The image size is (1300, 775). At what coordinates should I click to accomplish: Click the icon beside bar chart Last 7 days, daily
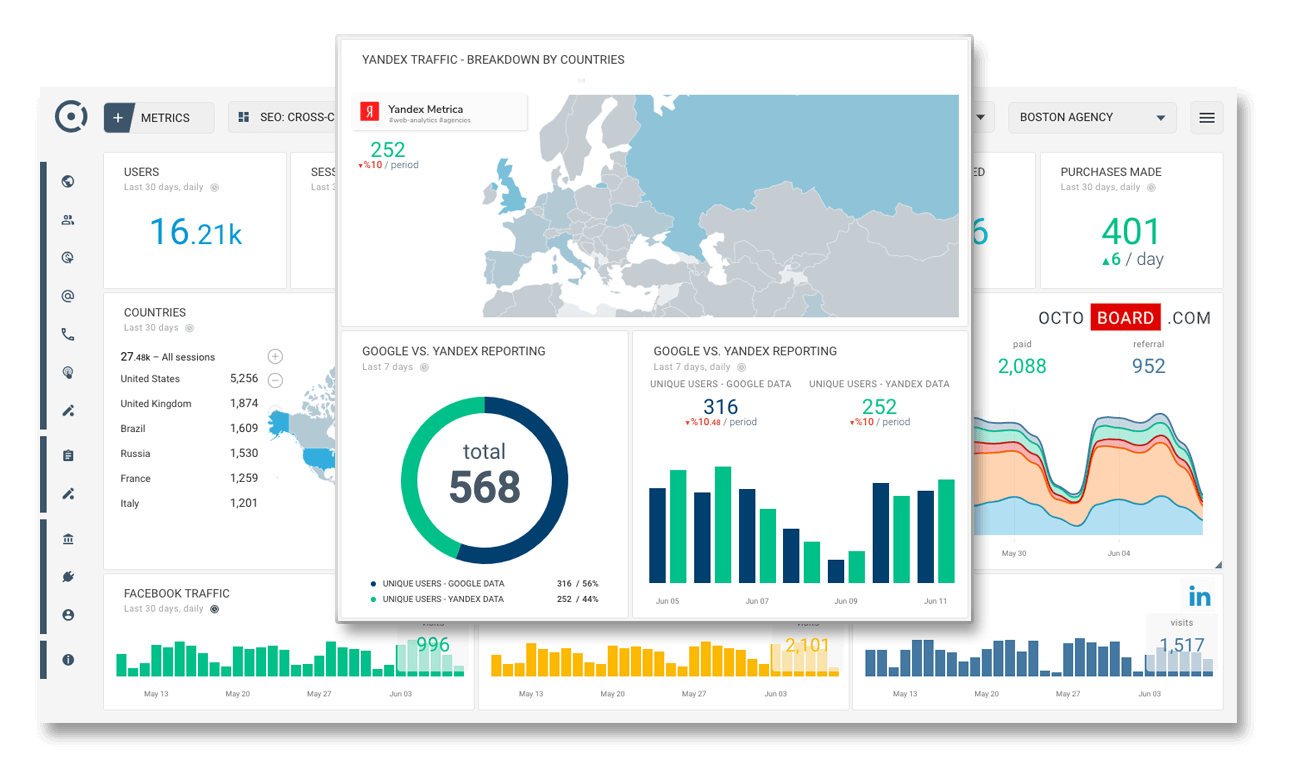tap(743, 368)
